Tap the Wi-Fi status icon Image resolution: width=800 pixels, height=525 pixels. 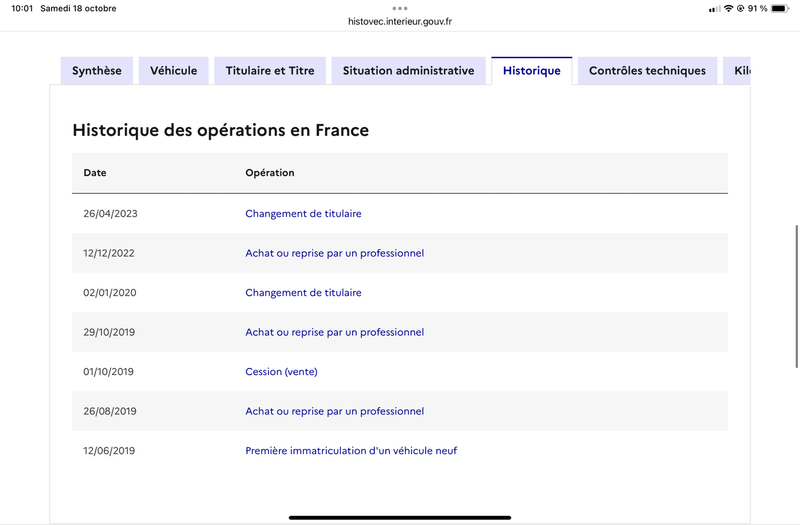tap(728, 8)
